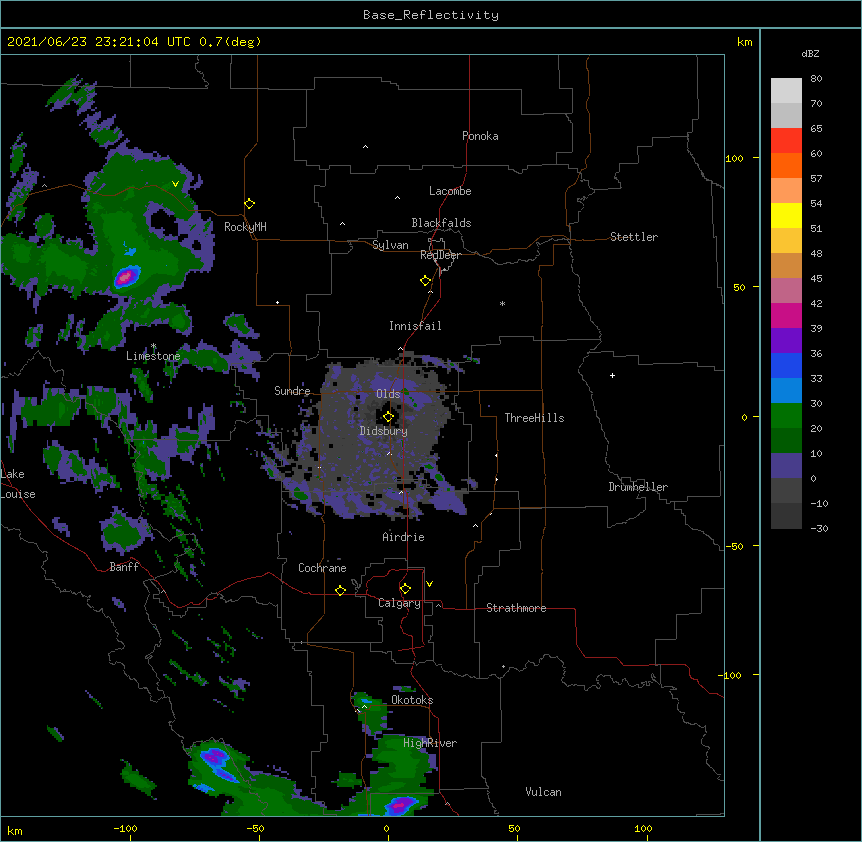The image size is (862, 842).
Task: Click the top-right km unit label
Action: (x=745, y=42)
